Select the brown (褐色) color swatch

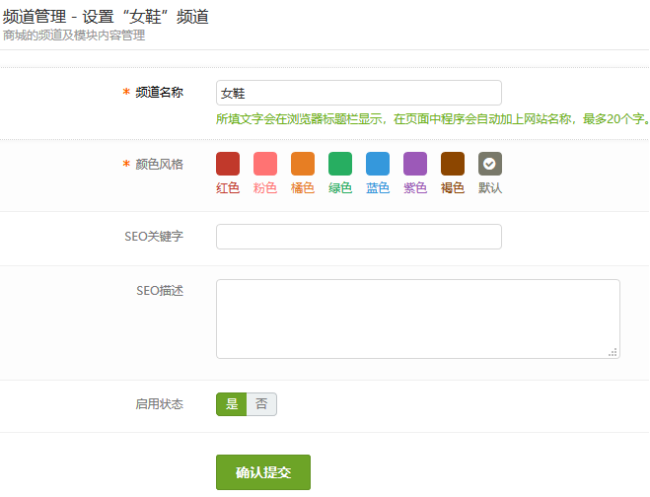tap(453, 164)
